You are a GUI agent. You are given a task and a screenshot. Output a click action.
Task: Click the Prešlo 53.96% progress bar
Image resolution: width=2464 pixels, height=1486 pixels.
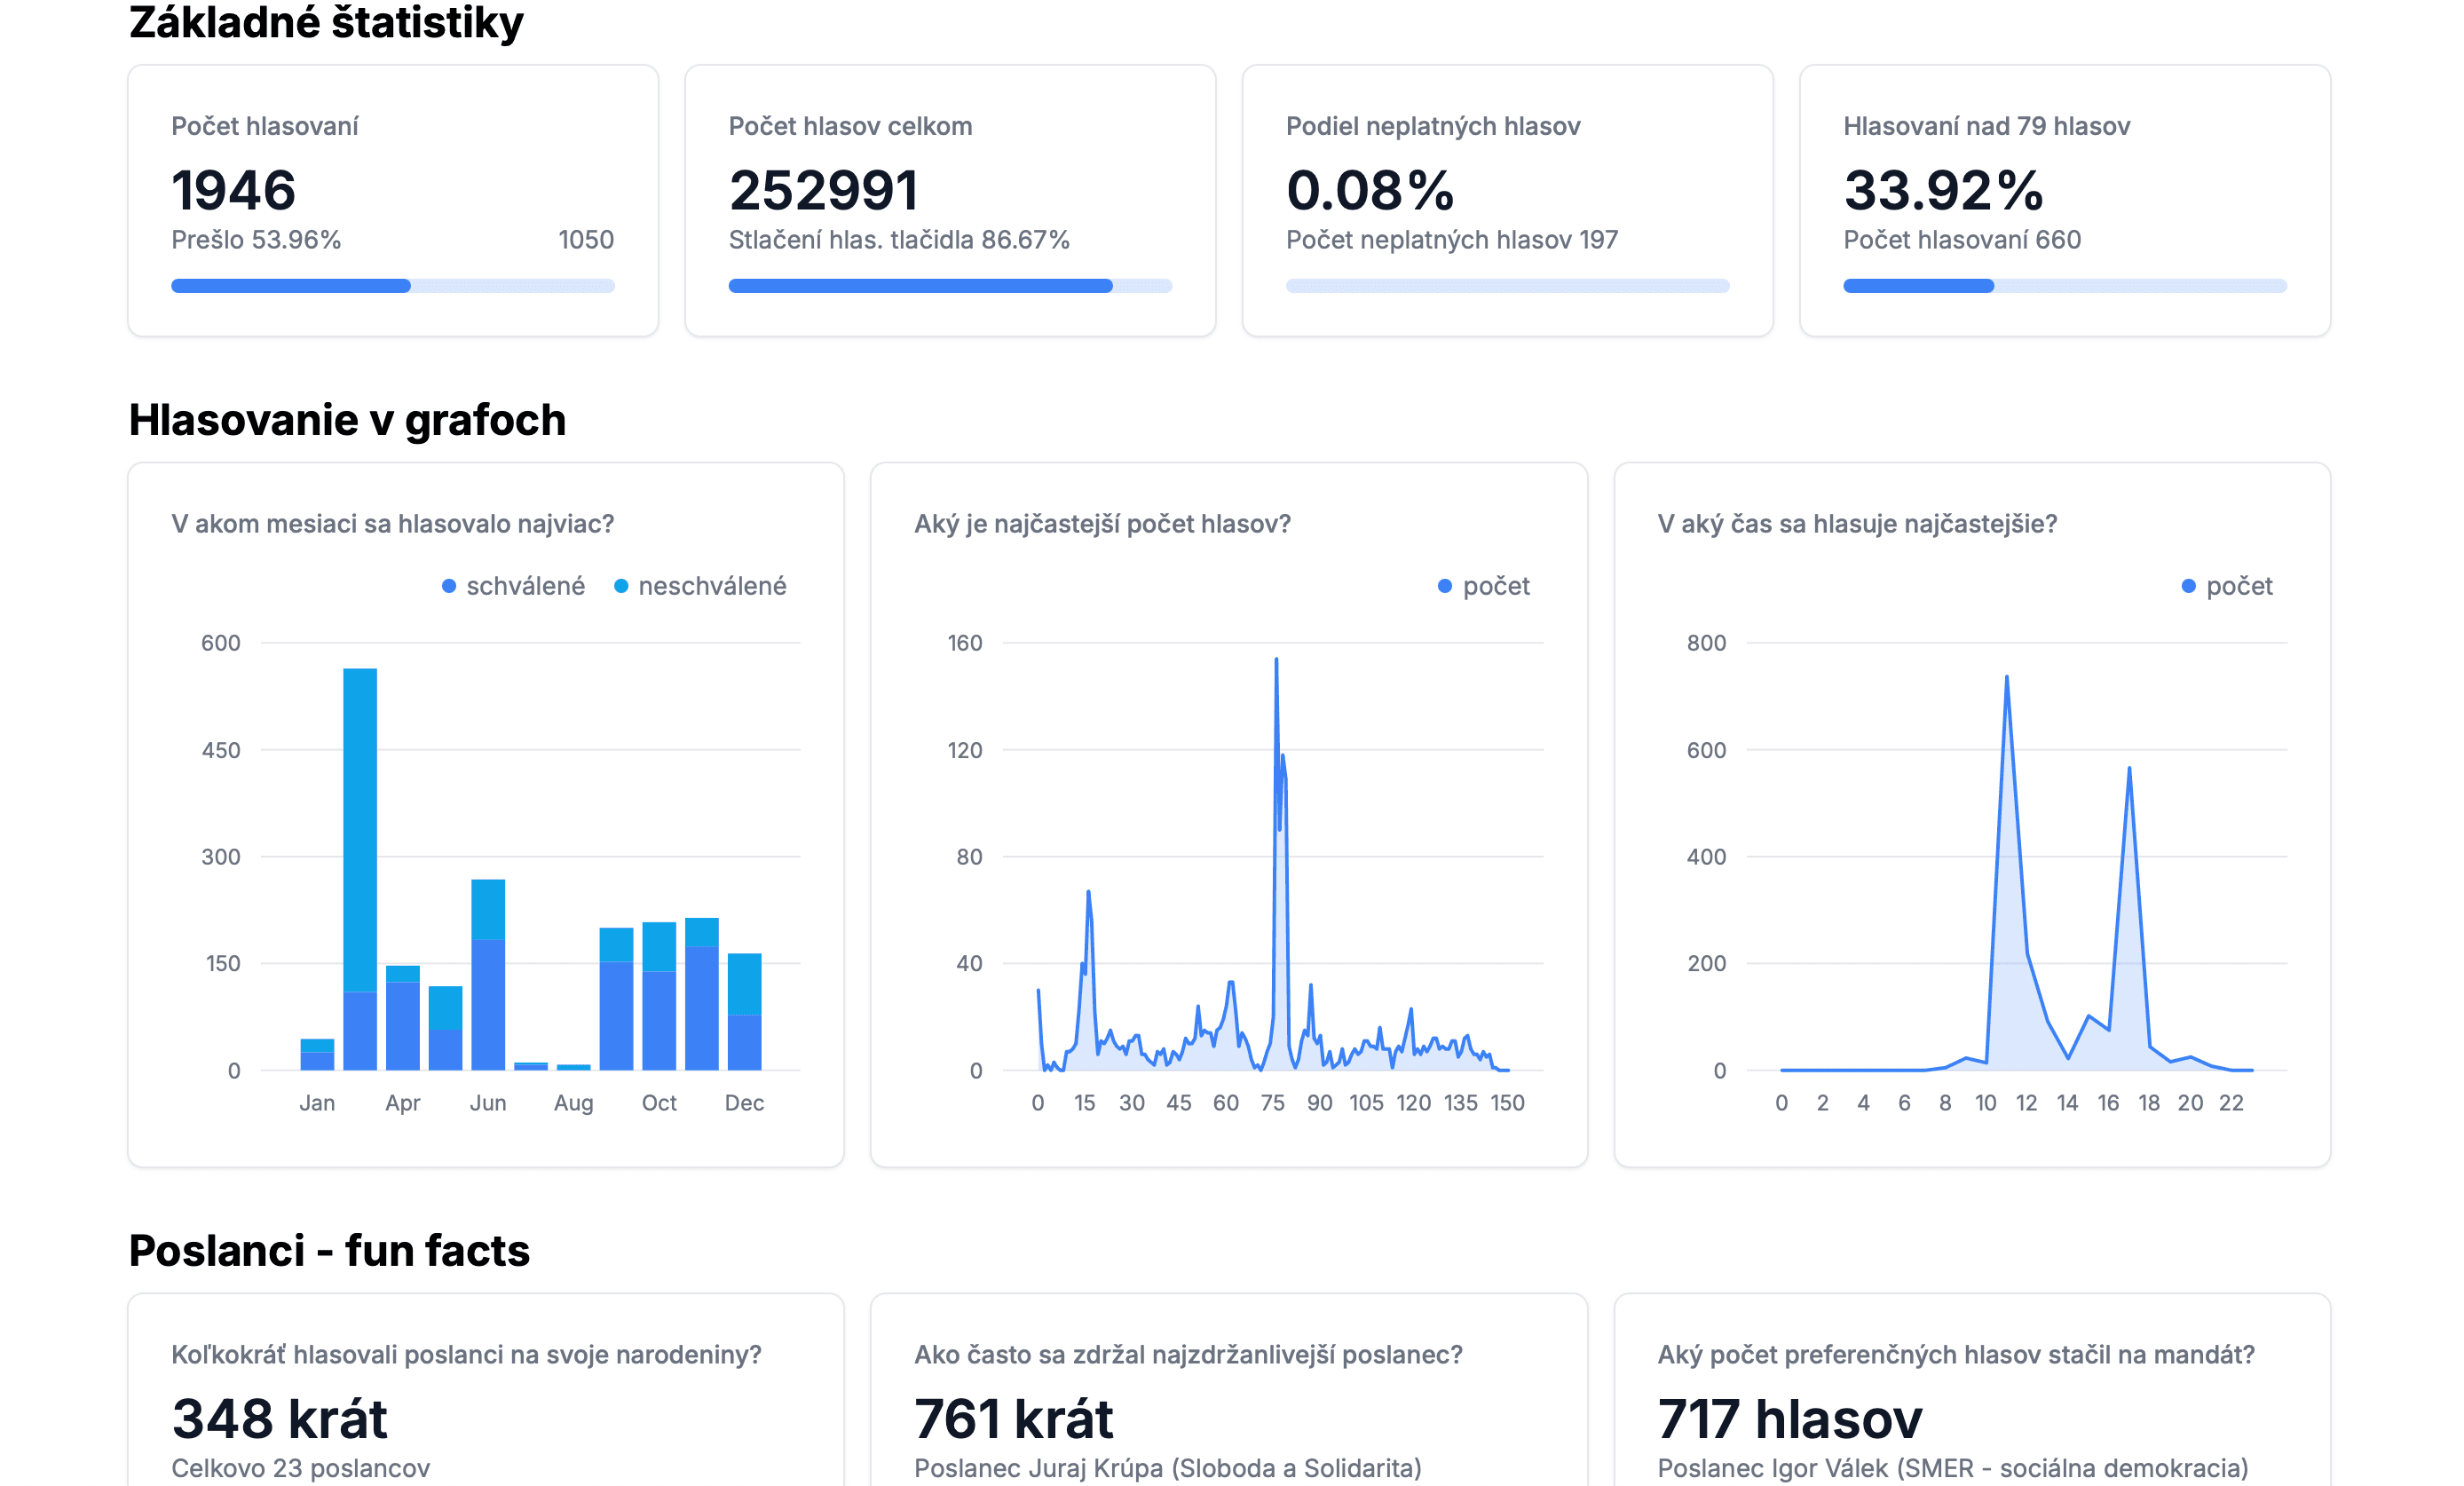pos(392,286)
